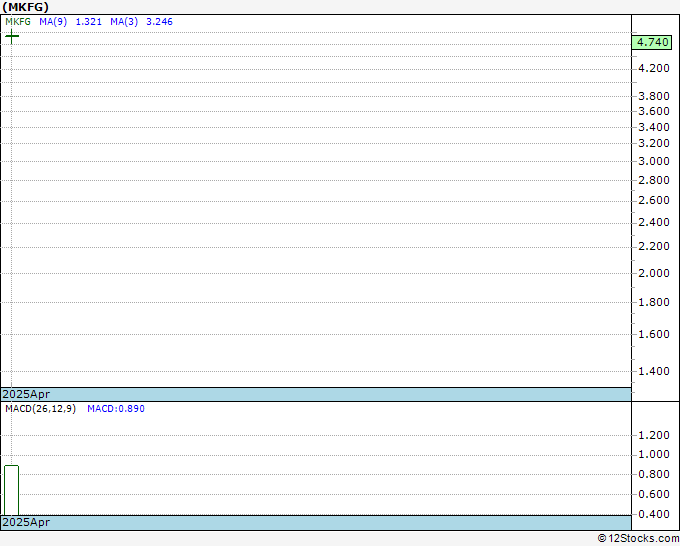
Task: Click the 1.200 MACD axis label
Action: [x=654, y=435]
